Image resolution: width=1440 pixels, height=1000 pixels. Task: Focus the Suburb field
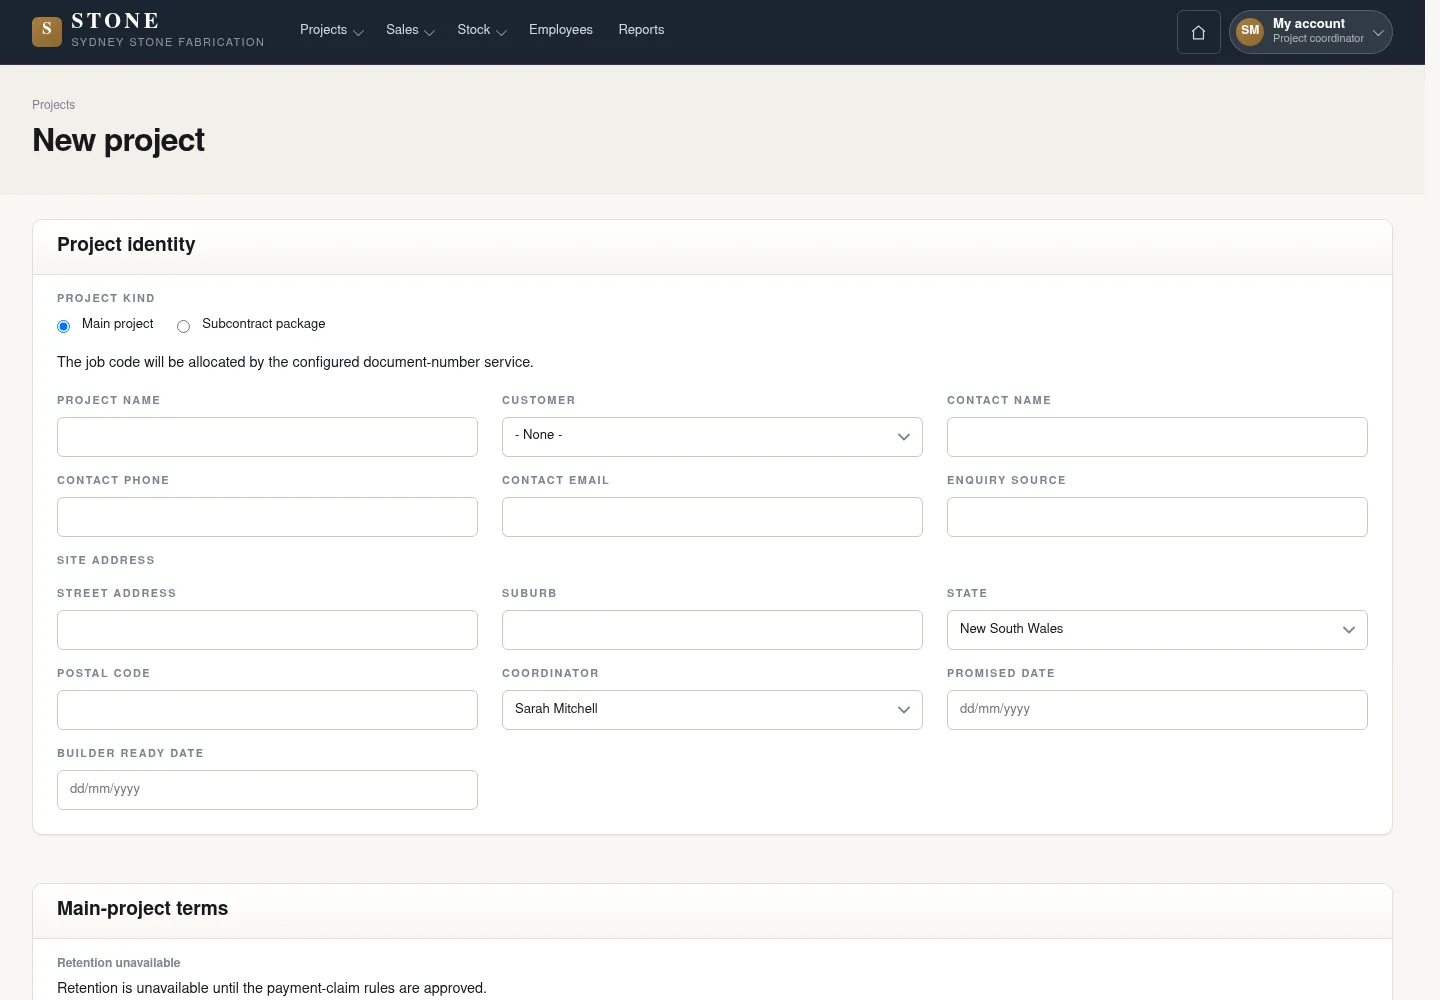(x=712, y=630)
